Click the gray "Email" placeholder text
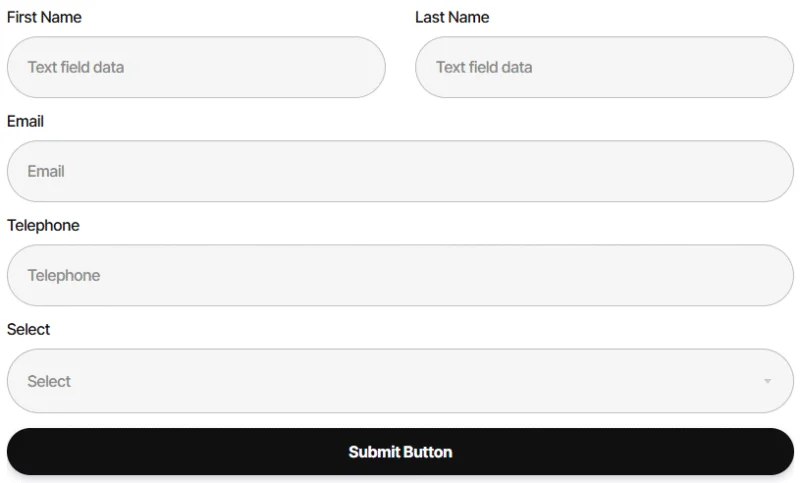 click(x=46, y=171)
